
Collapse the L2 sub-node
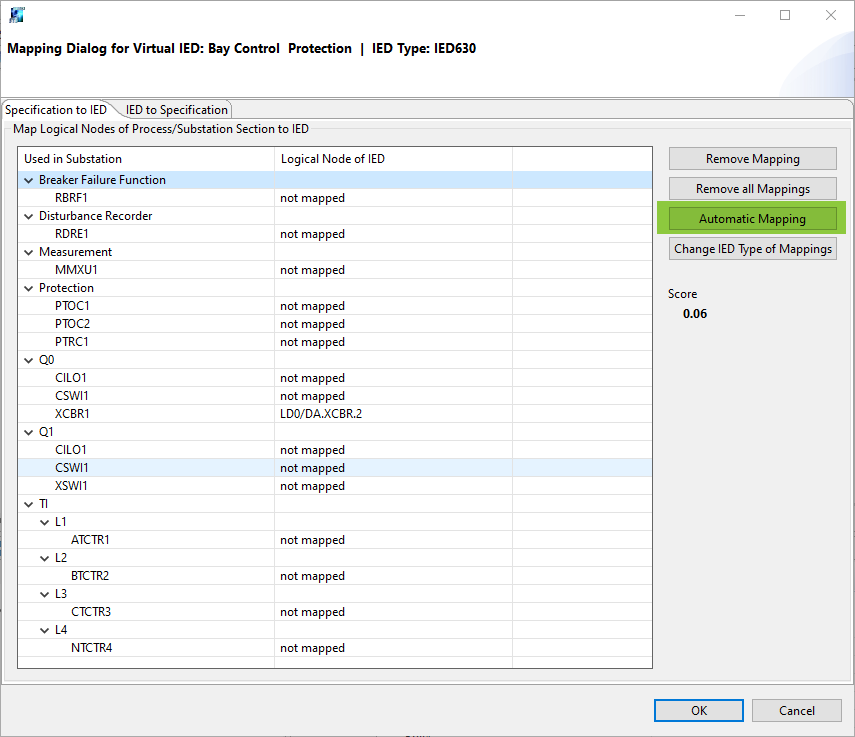(x=45, y=559)
